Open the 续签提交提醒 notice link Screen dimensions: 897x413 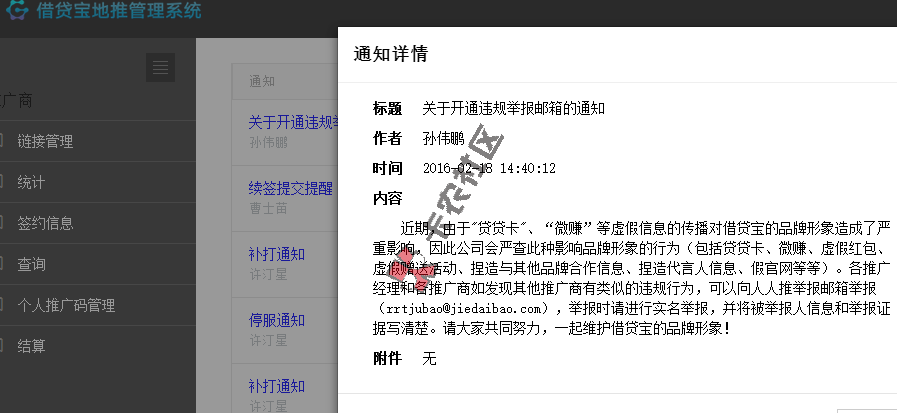(x=291, y=188)
